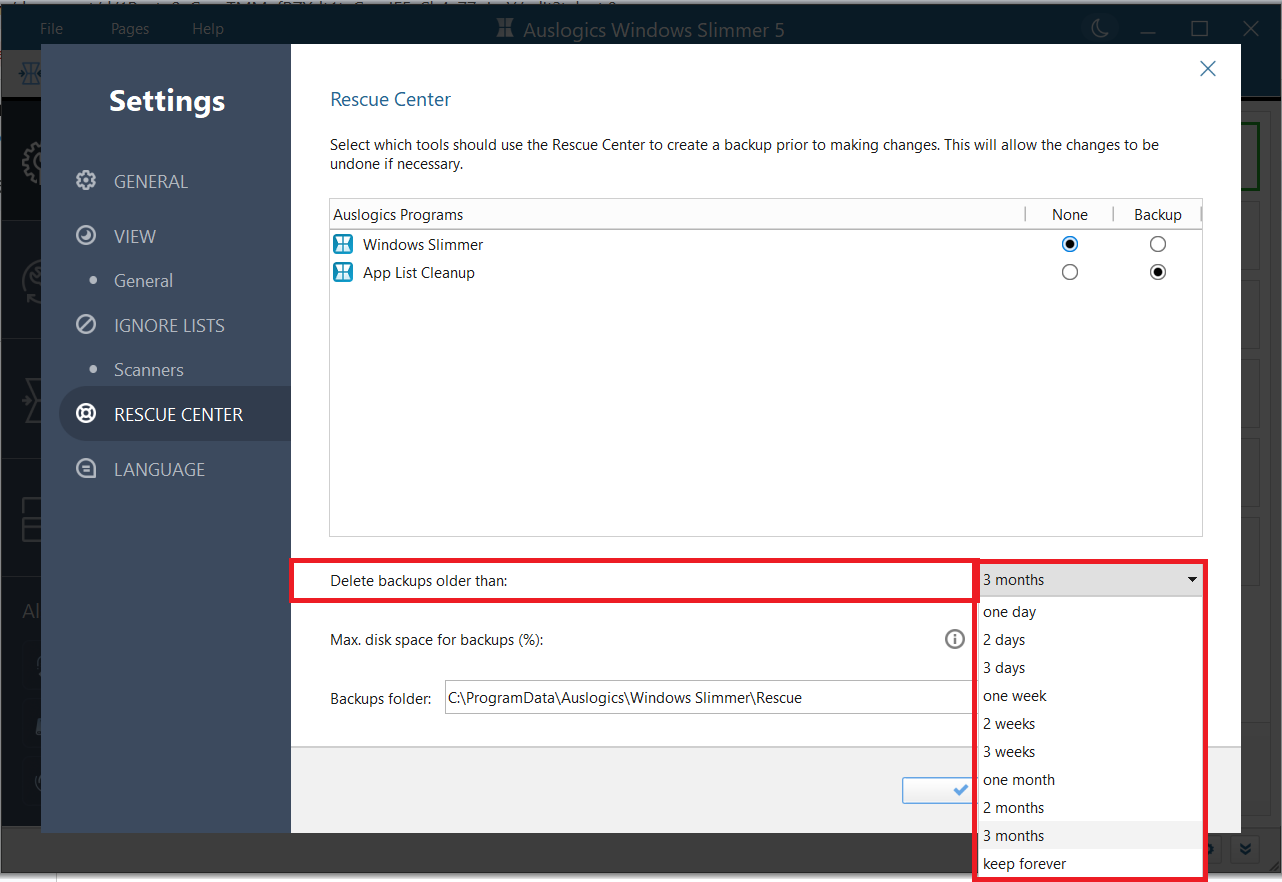Go to the Scanners settings page

[148, 369]
